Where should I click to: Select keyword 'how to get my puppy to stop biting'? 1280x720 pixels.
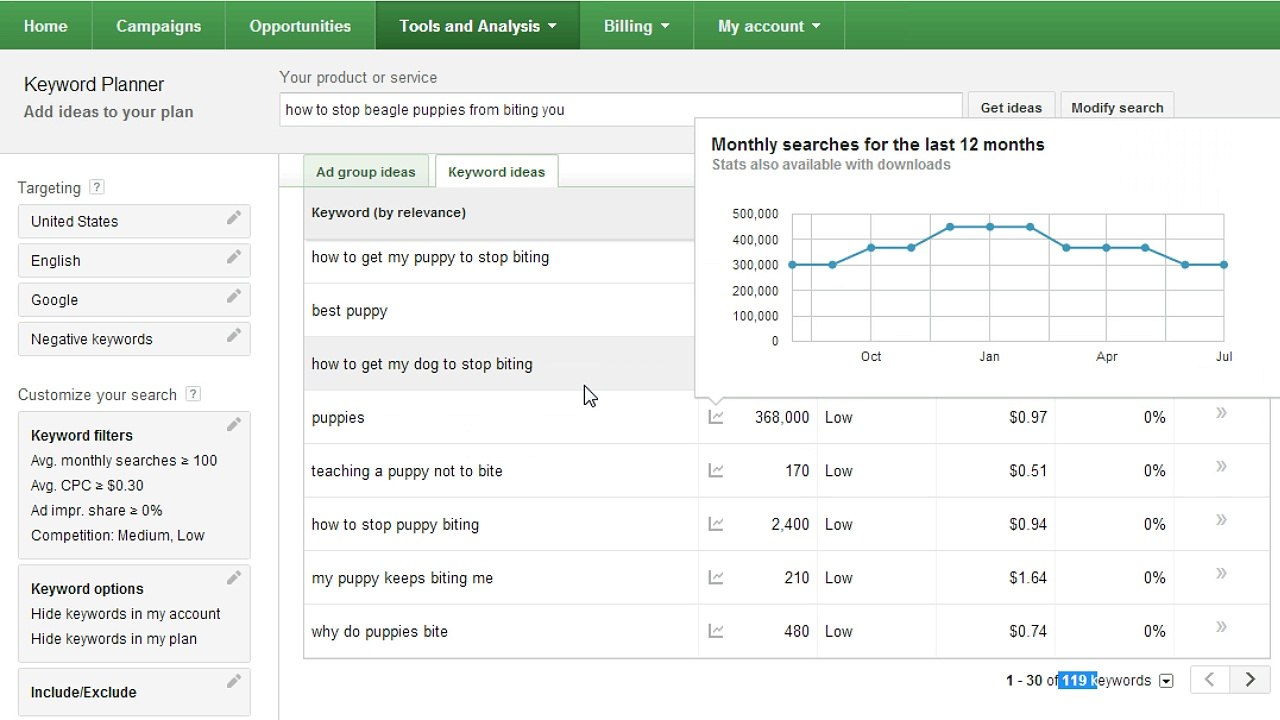pyautogui.click(x=430, y=257)
